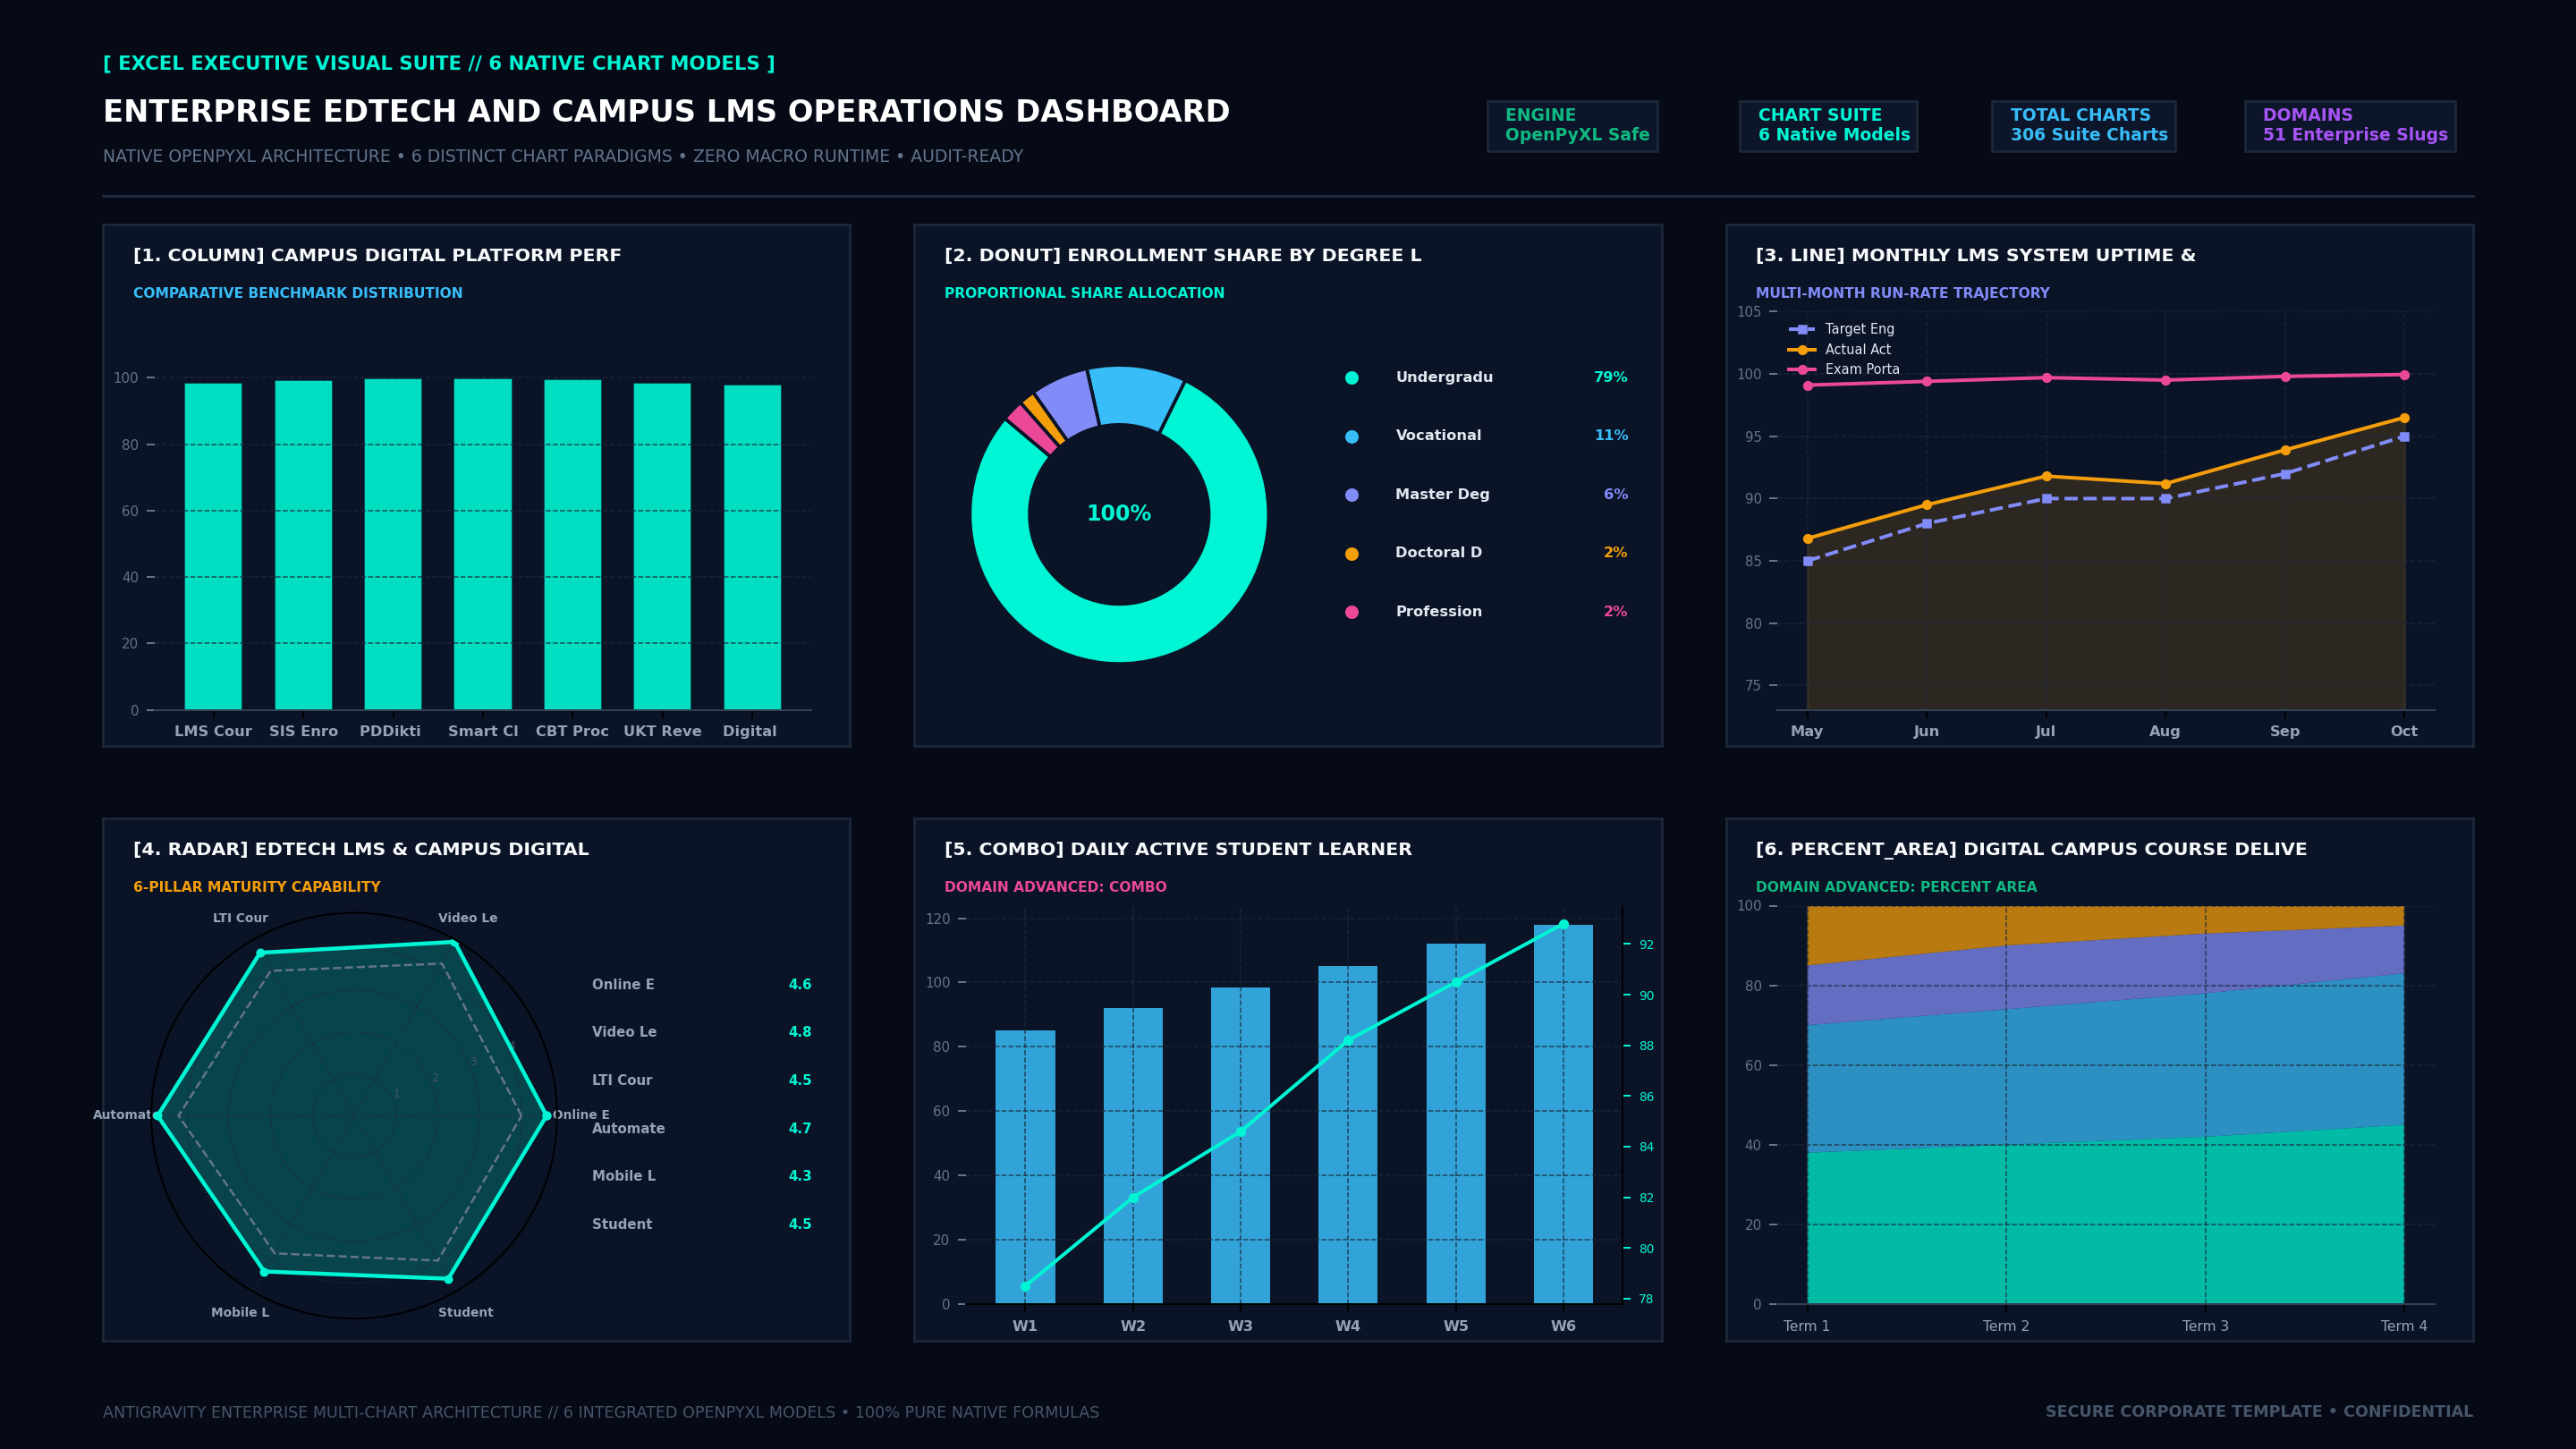Click the 6-PILLAR MATURITY CAPABILITY subtitle
Image resolution: width=2576 pixels, height=1449 pixels.
(x=257, y=888)
